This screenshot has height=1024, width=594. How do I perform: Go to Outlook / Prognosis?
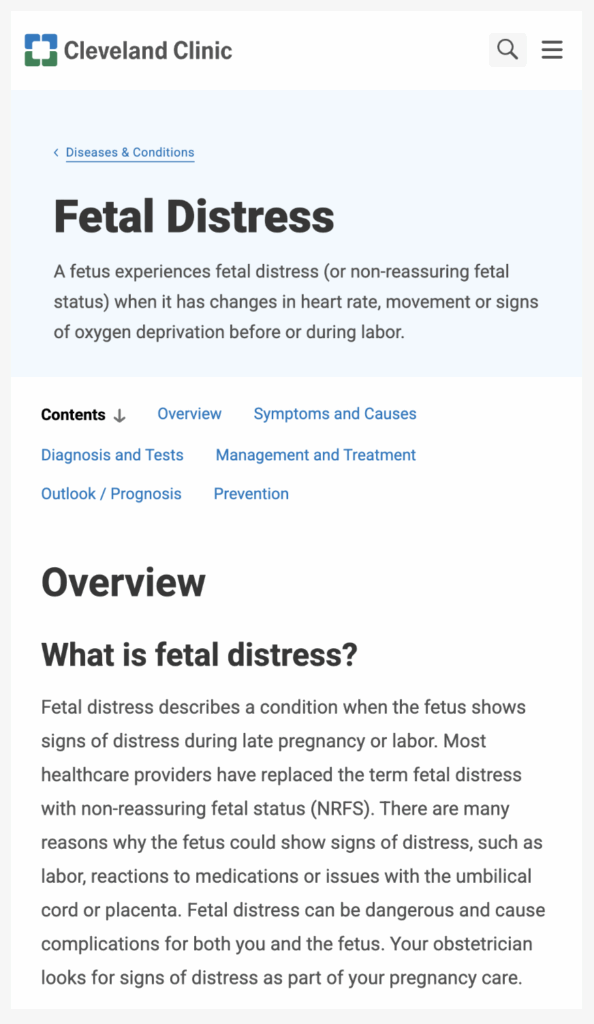[x=111, y=493]
